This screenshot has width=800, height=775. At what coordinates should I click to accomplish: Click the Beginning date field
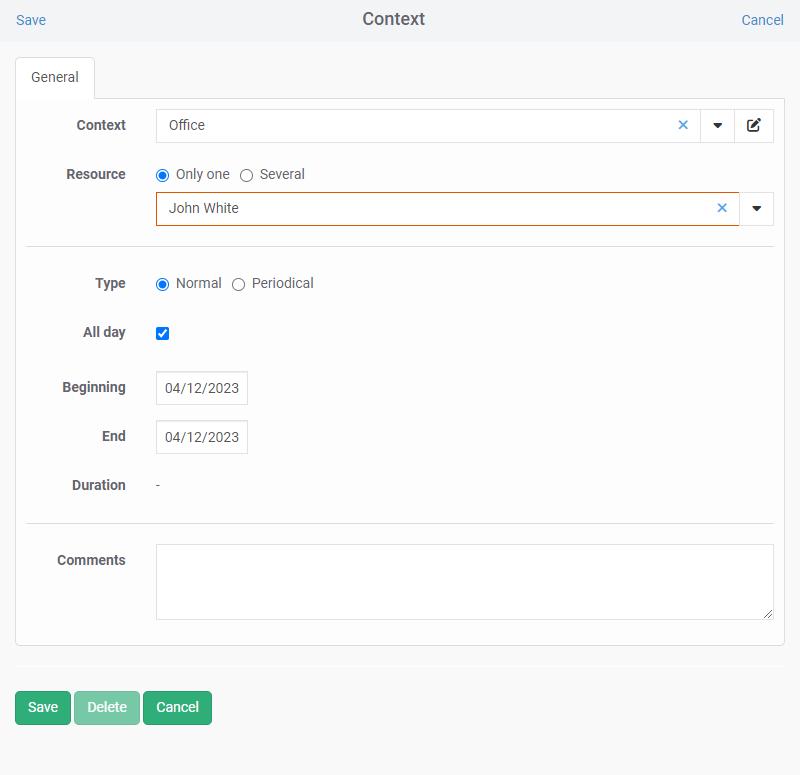[202, 388]
